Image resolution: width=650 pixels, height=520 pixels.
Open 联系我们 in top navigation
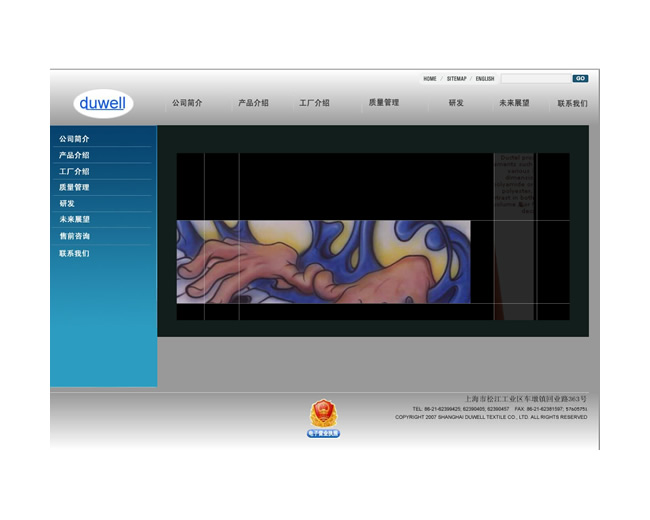tap(572, 103)
